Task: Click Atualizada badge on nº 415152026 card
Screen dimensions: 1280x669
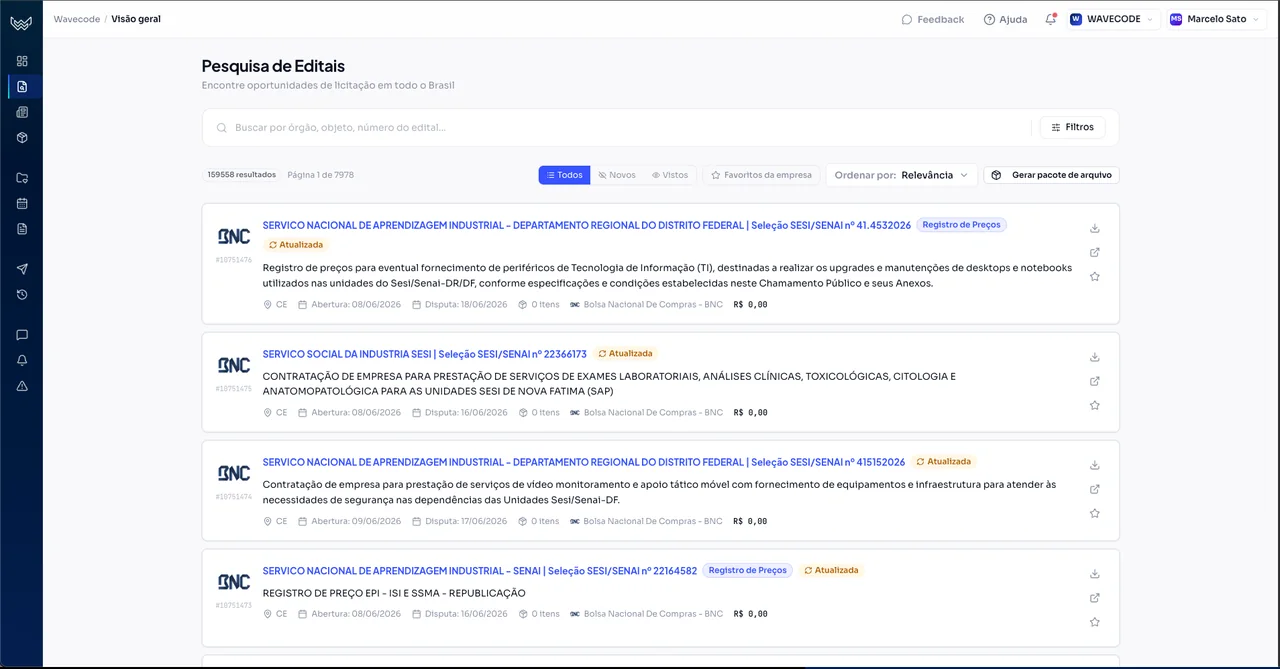Action: point(943,462)
